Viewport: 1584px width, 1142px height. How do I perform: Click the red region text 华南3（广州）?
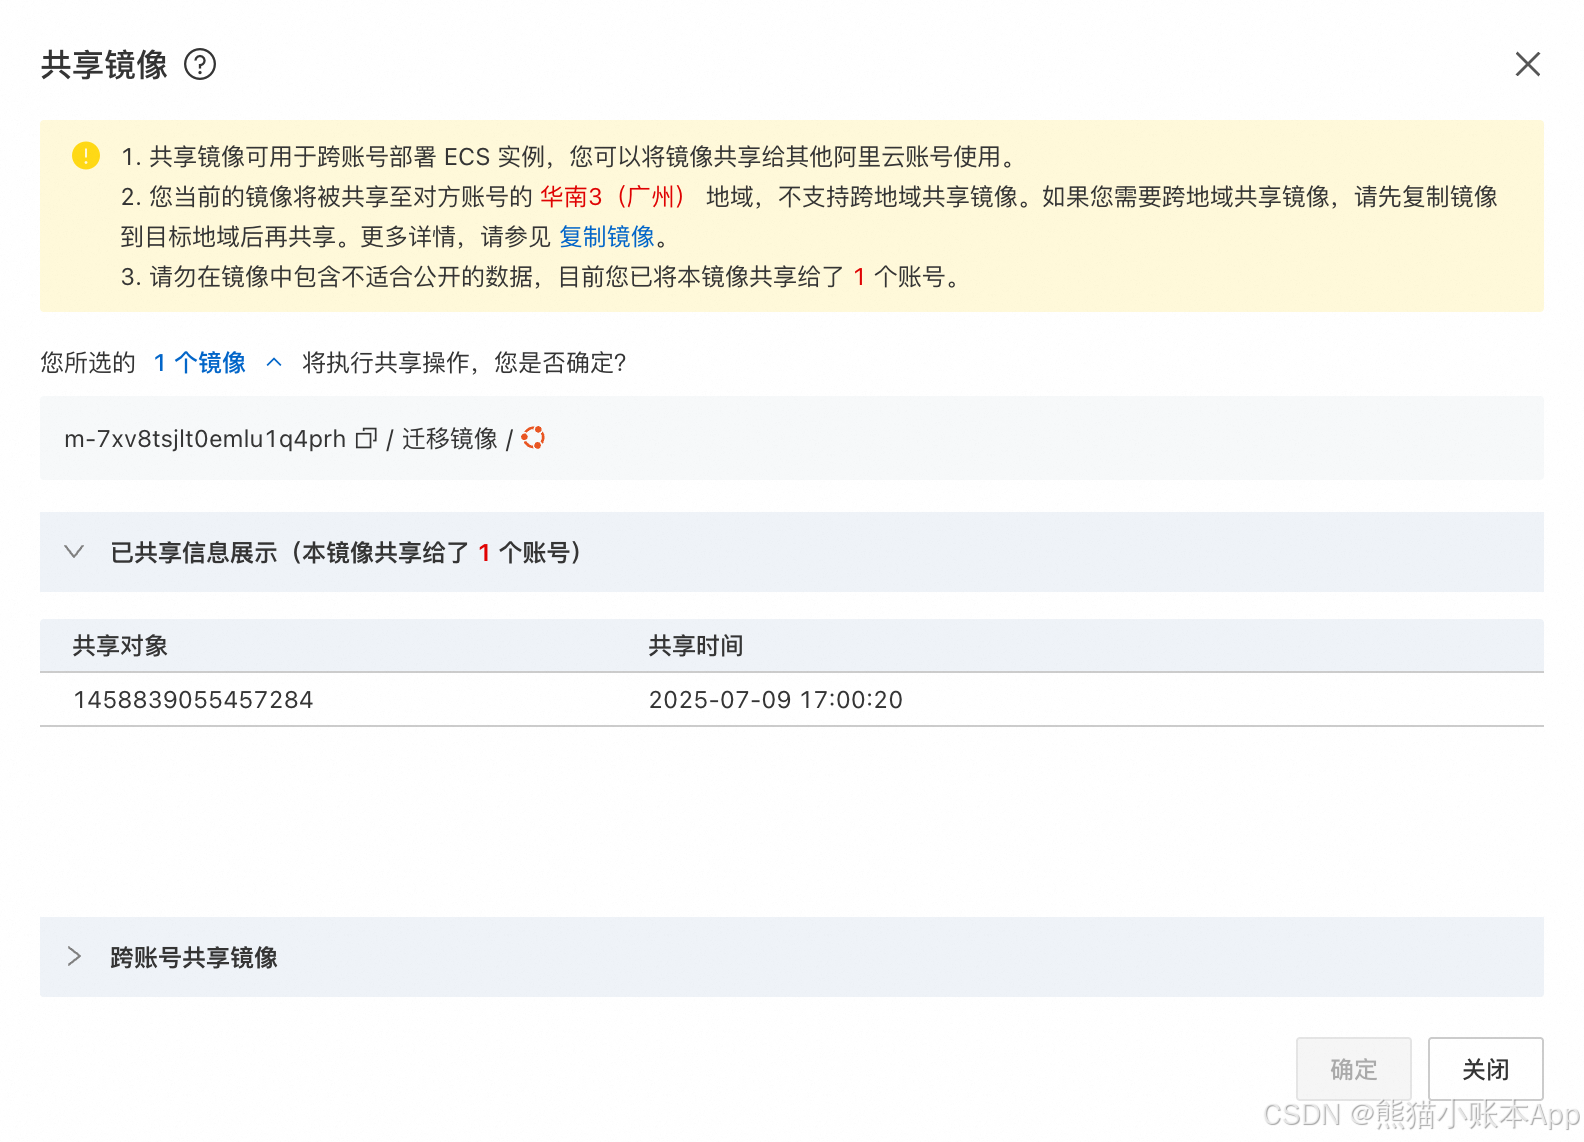point(614,197)
